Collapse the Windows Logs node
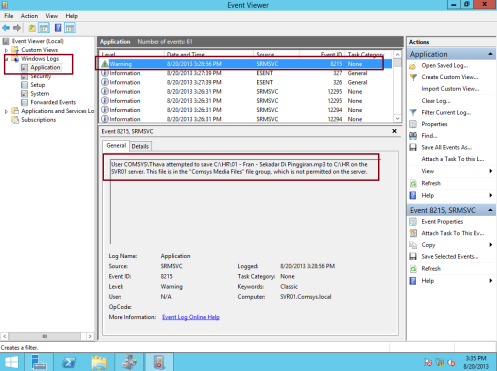The width and height of the screenshot is (497, 371). [6, 59]
